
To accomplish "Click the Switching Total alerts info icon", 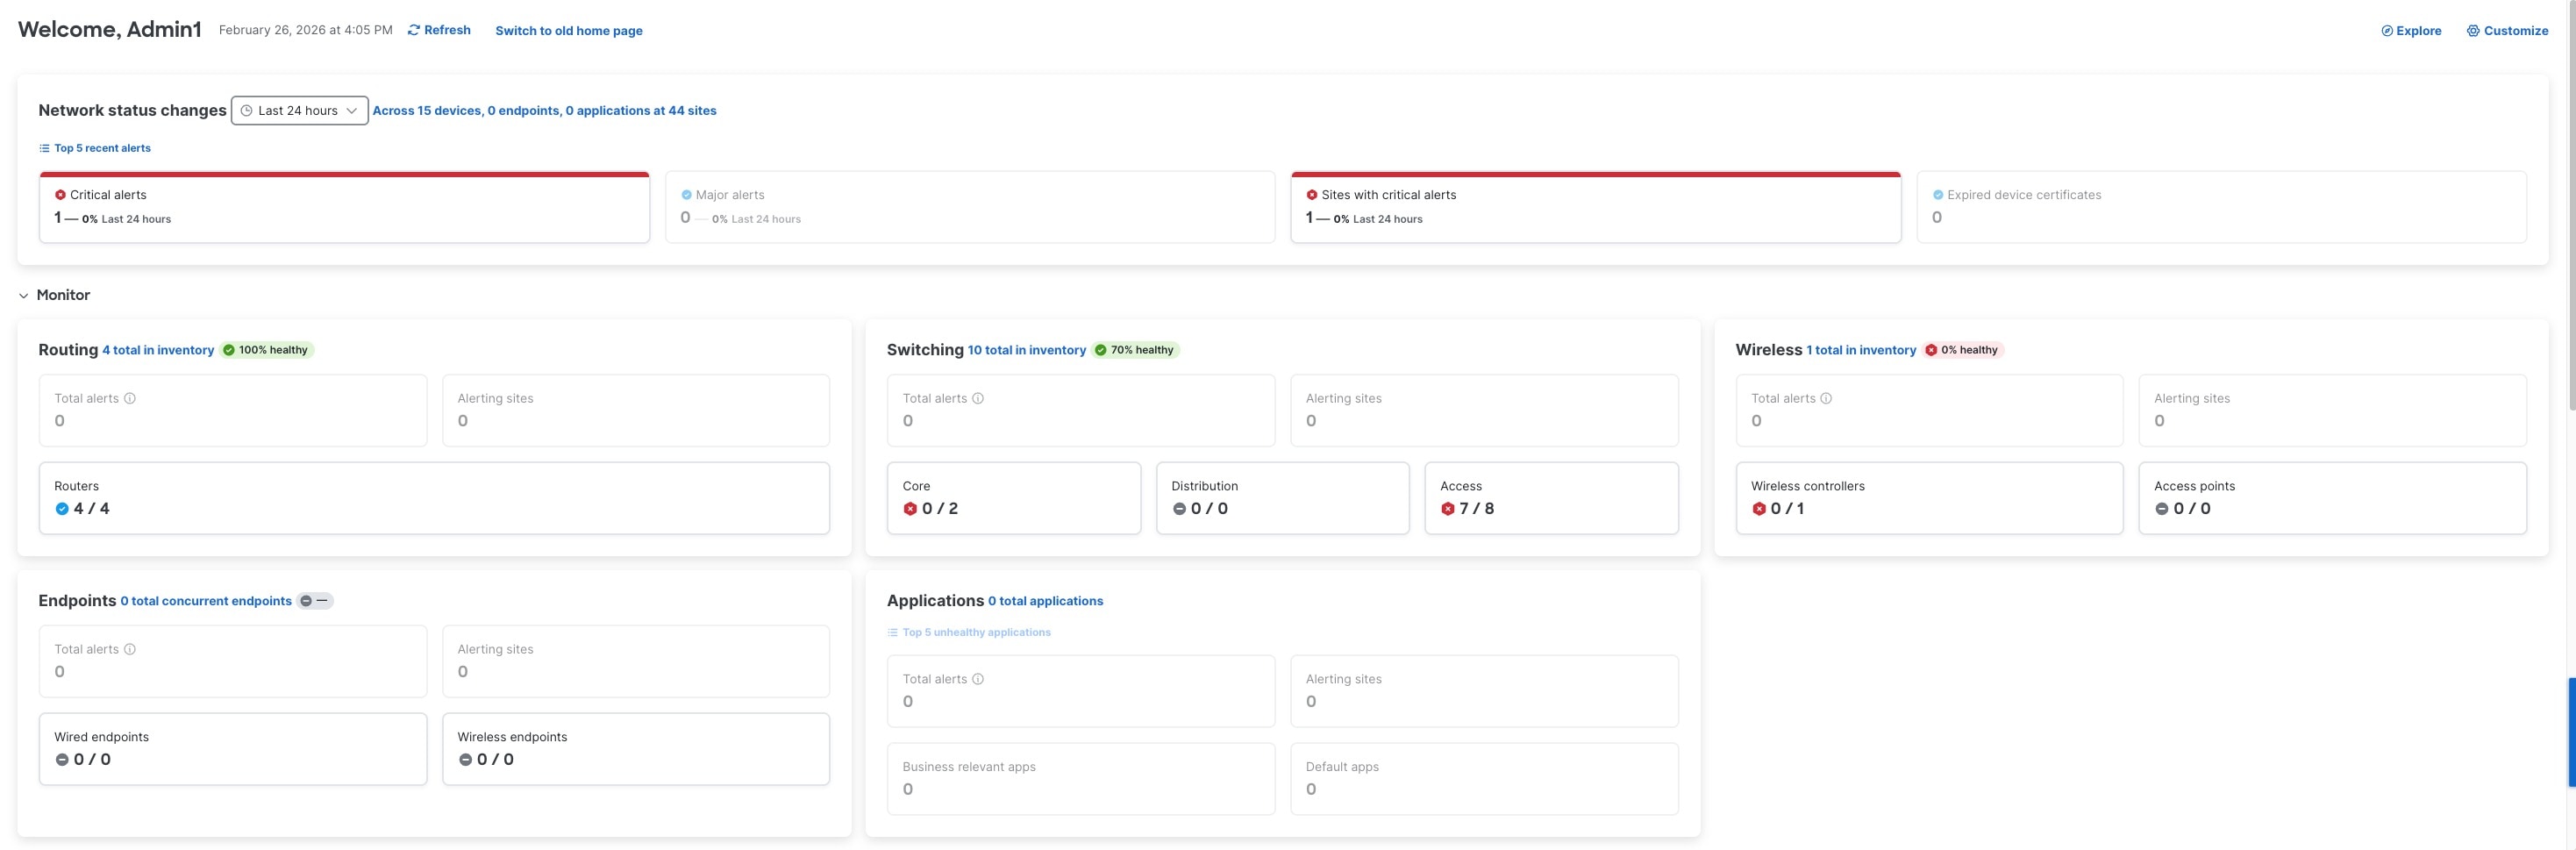I will click(x=978, y=398).
